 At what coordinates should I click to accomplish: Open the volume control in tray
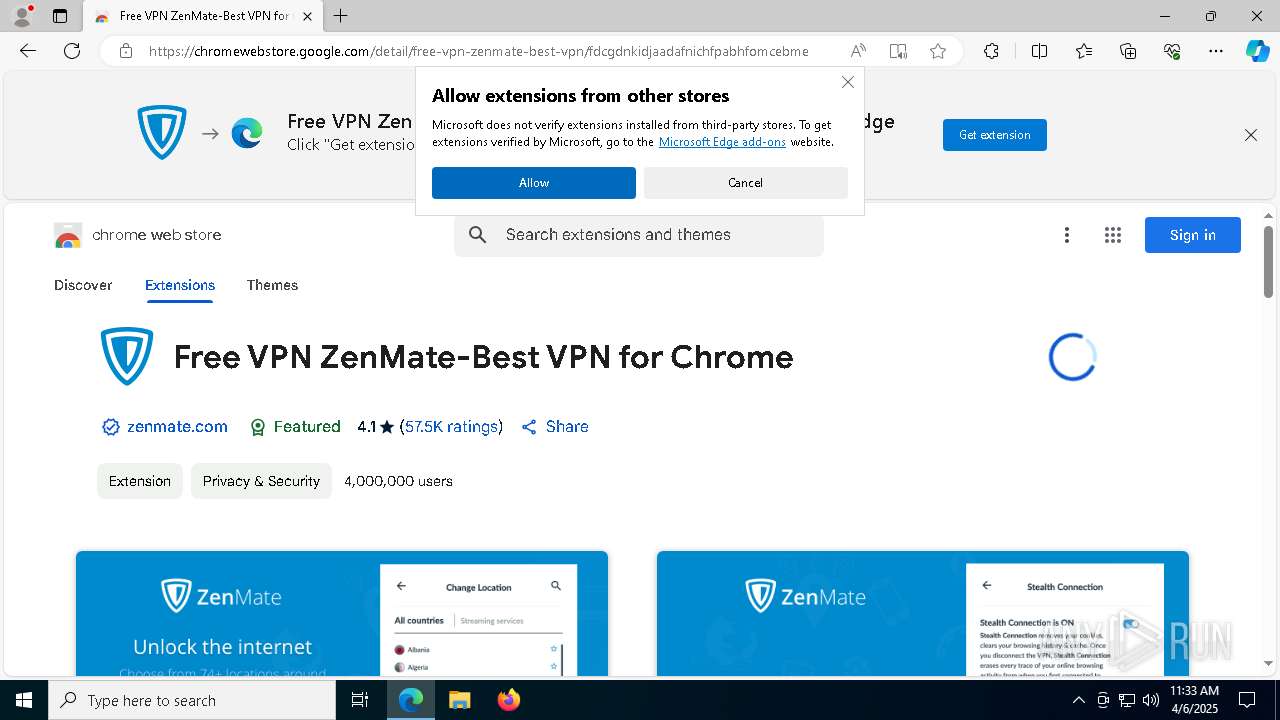click(1151, 700)
